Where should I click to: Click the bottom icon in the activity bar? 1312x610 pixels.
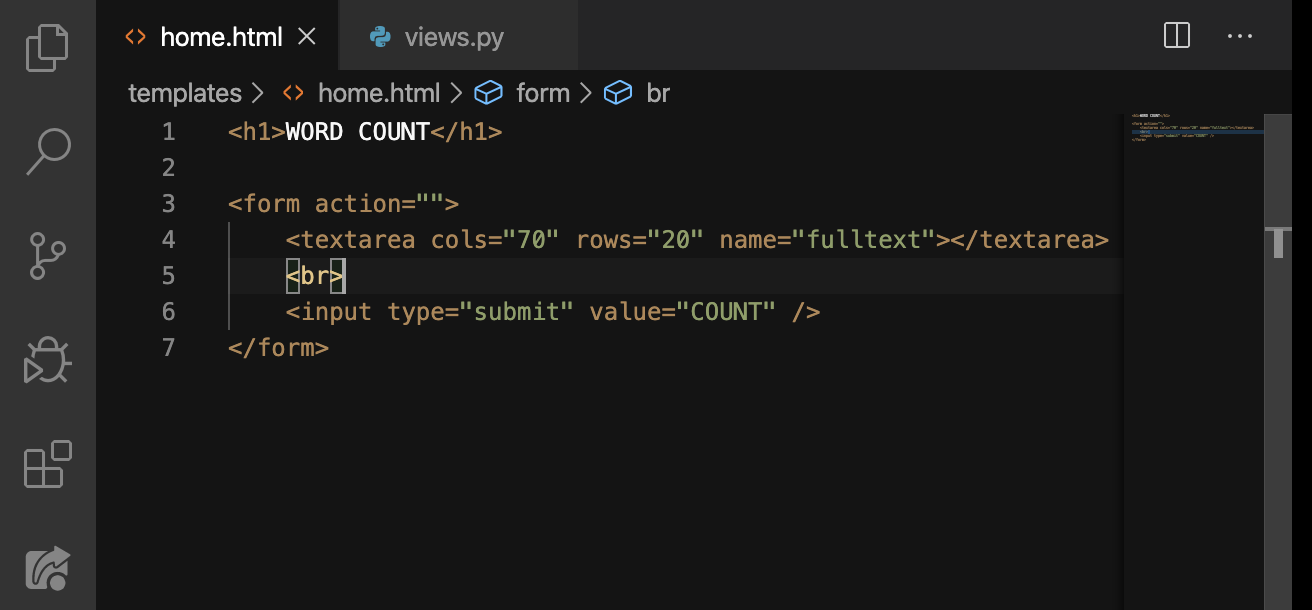(46, 568)
